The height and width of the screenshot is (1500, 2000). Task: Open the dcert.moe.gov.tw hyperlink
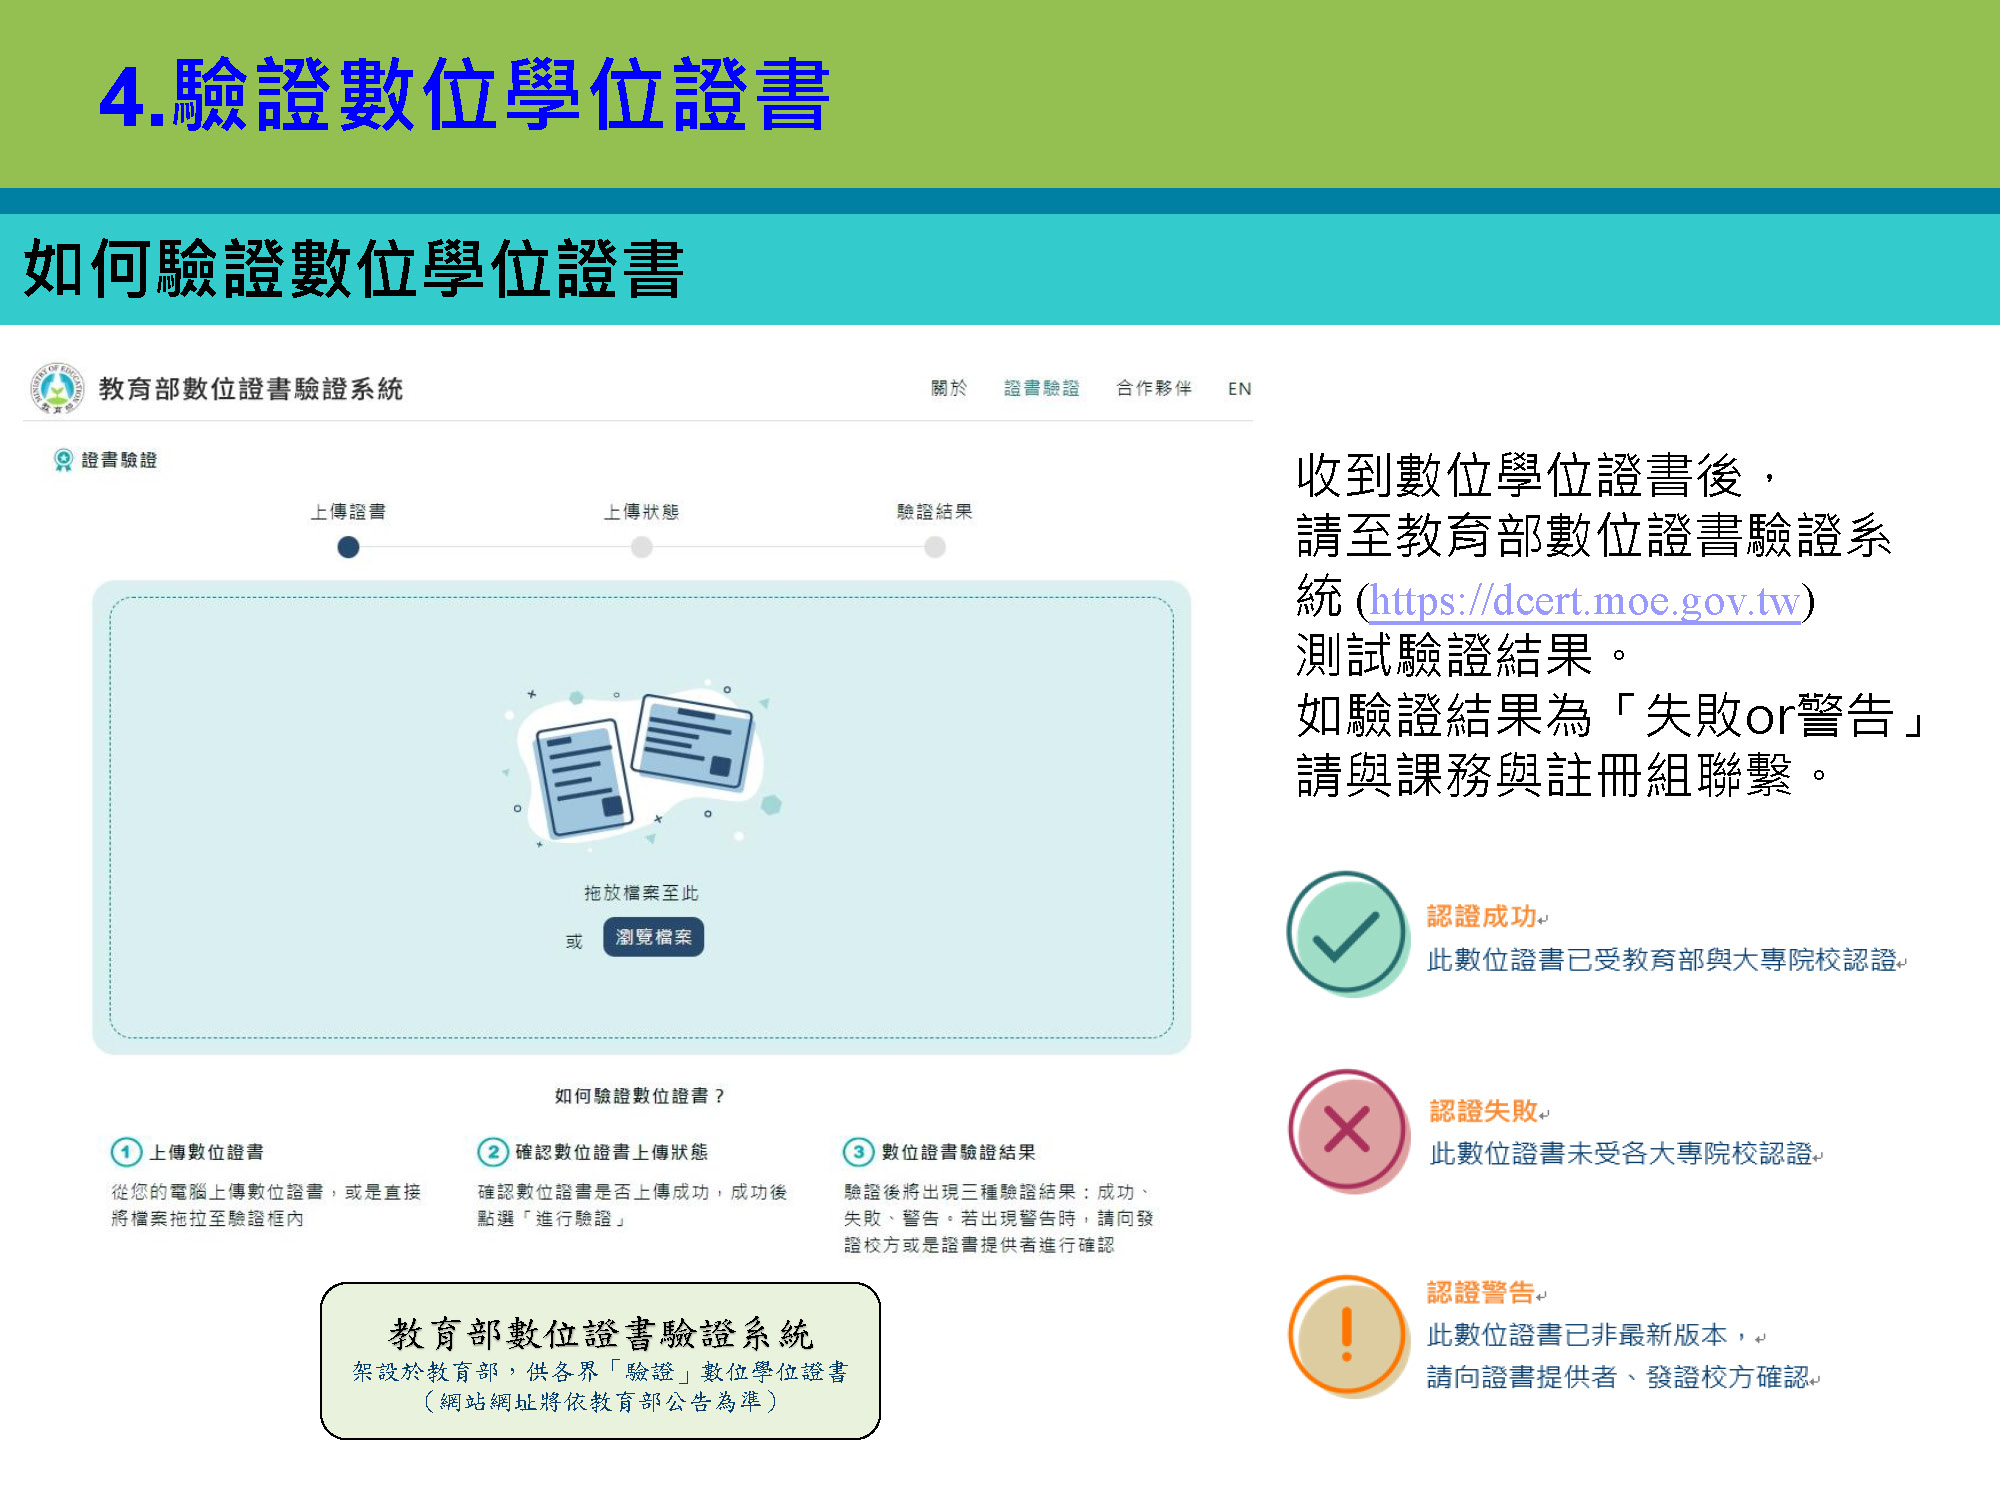click(x=1584, y=601)
